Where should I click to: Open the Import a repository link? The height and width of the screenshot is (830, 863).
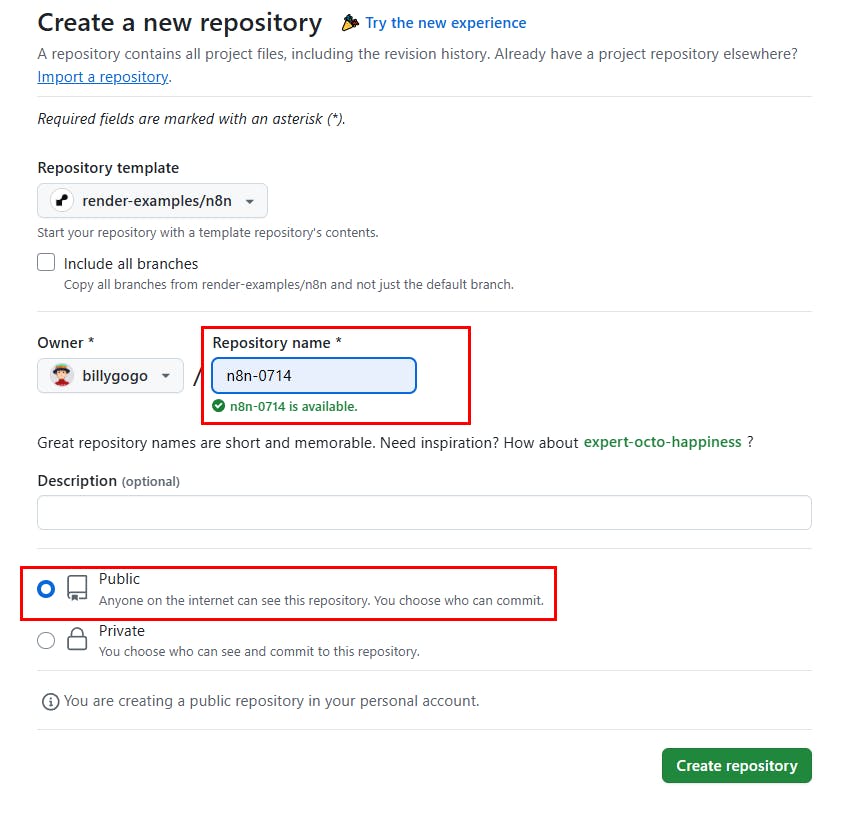click(103, 77)
